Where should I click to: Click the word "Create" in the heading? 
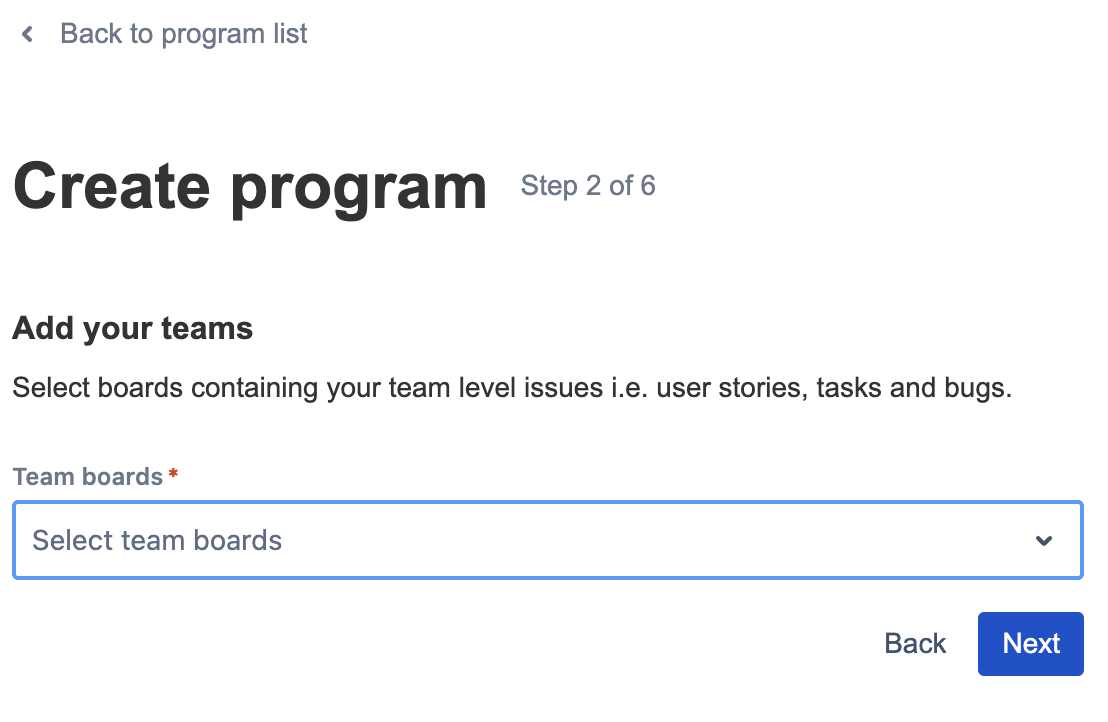[x=111, y=187]
